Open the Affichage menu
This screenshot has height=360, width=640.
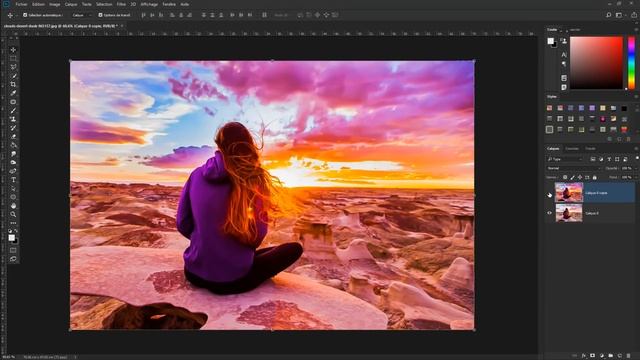click(x=149, y=4)
